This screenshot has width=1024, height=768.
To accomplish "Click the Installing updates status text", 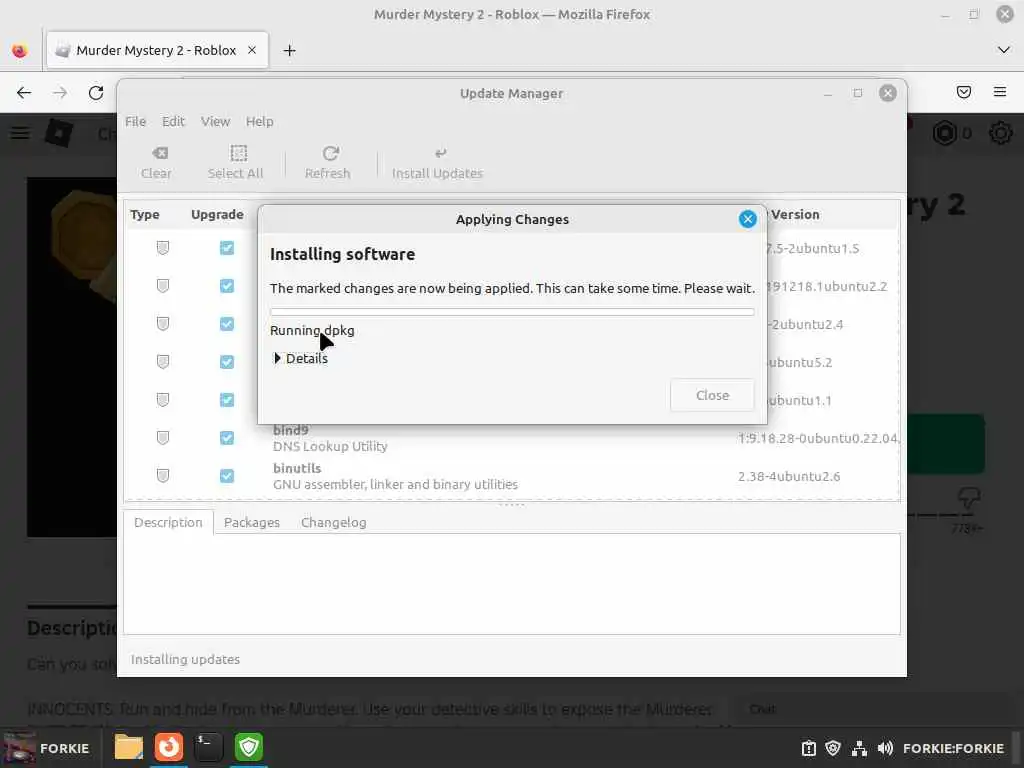I will [185, 660].
